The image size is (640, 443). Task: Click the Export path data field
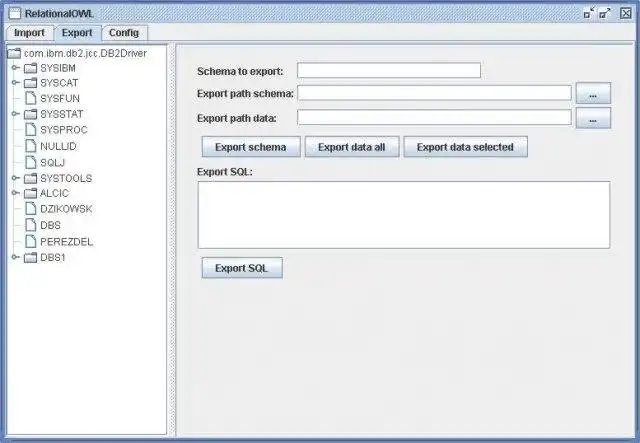[434, 118]
